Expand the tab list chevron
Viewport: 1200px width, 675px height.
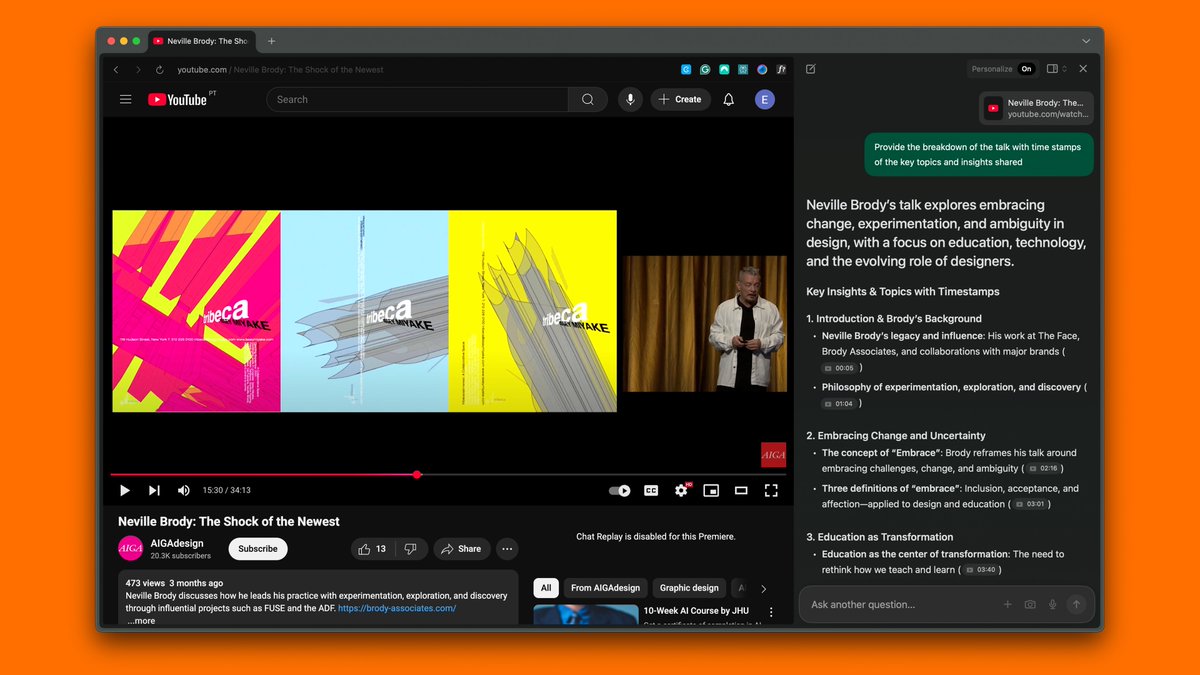point(1086,41)
